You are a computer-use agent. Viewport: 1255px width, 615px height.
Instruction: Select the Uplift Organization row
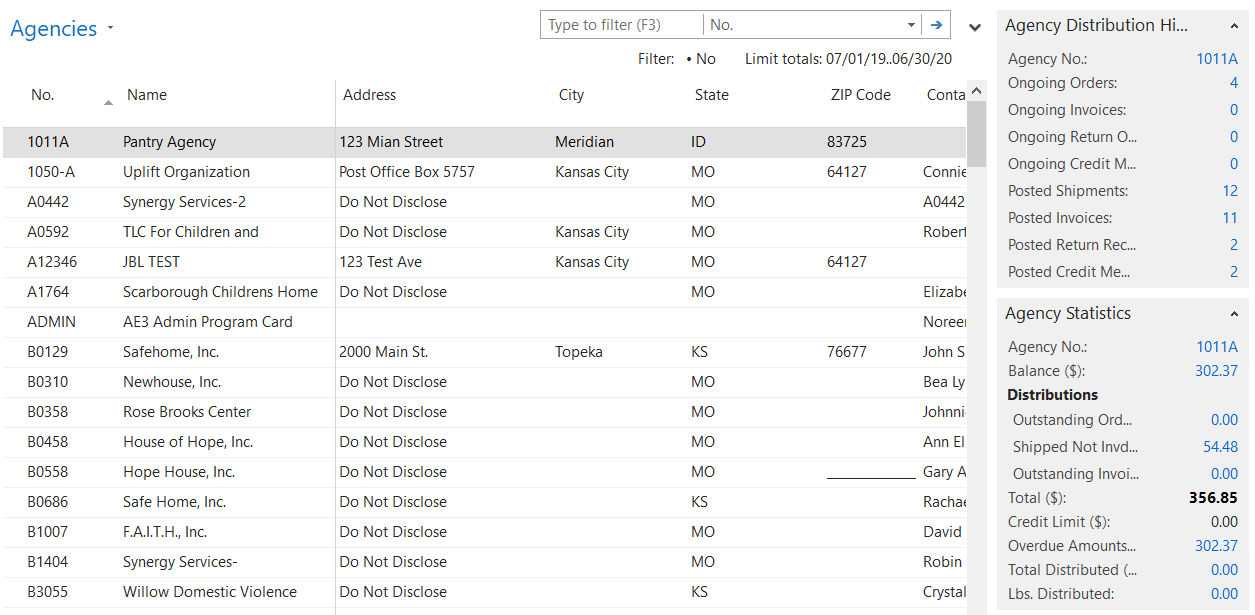tap(186, 172)
